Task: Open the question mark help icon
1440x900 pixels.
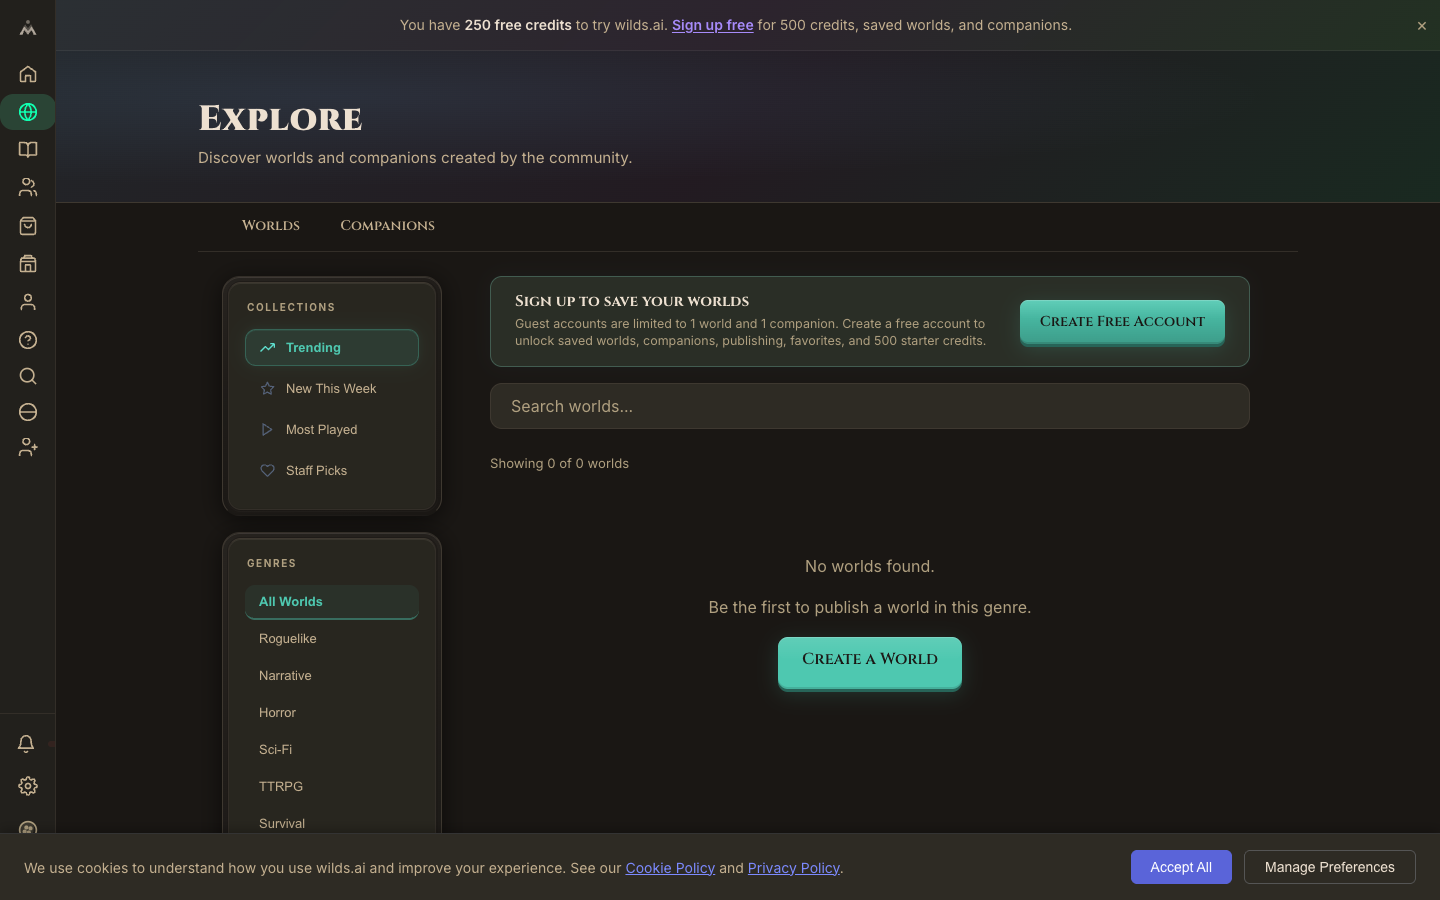Action: tap(28, 340)
